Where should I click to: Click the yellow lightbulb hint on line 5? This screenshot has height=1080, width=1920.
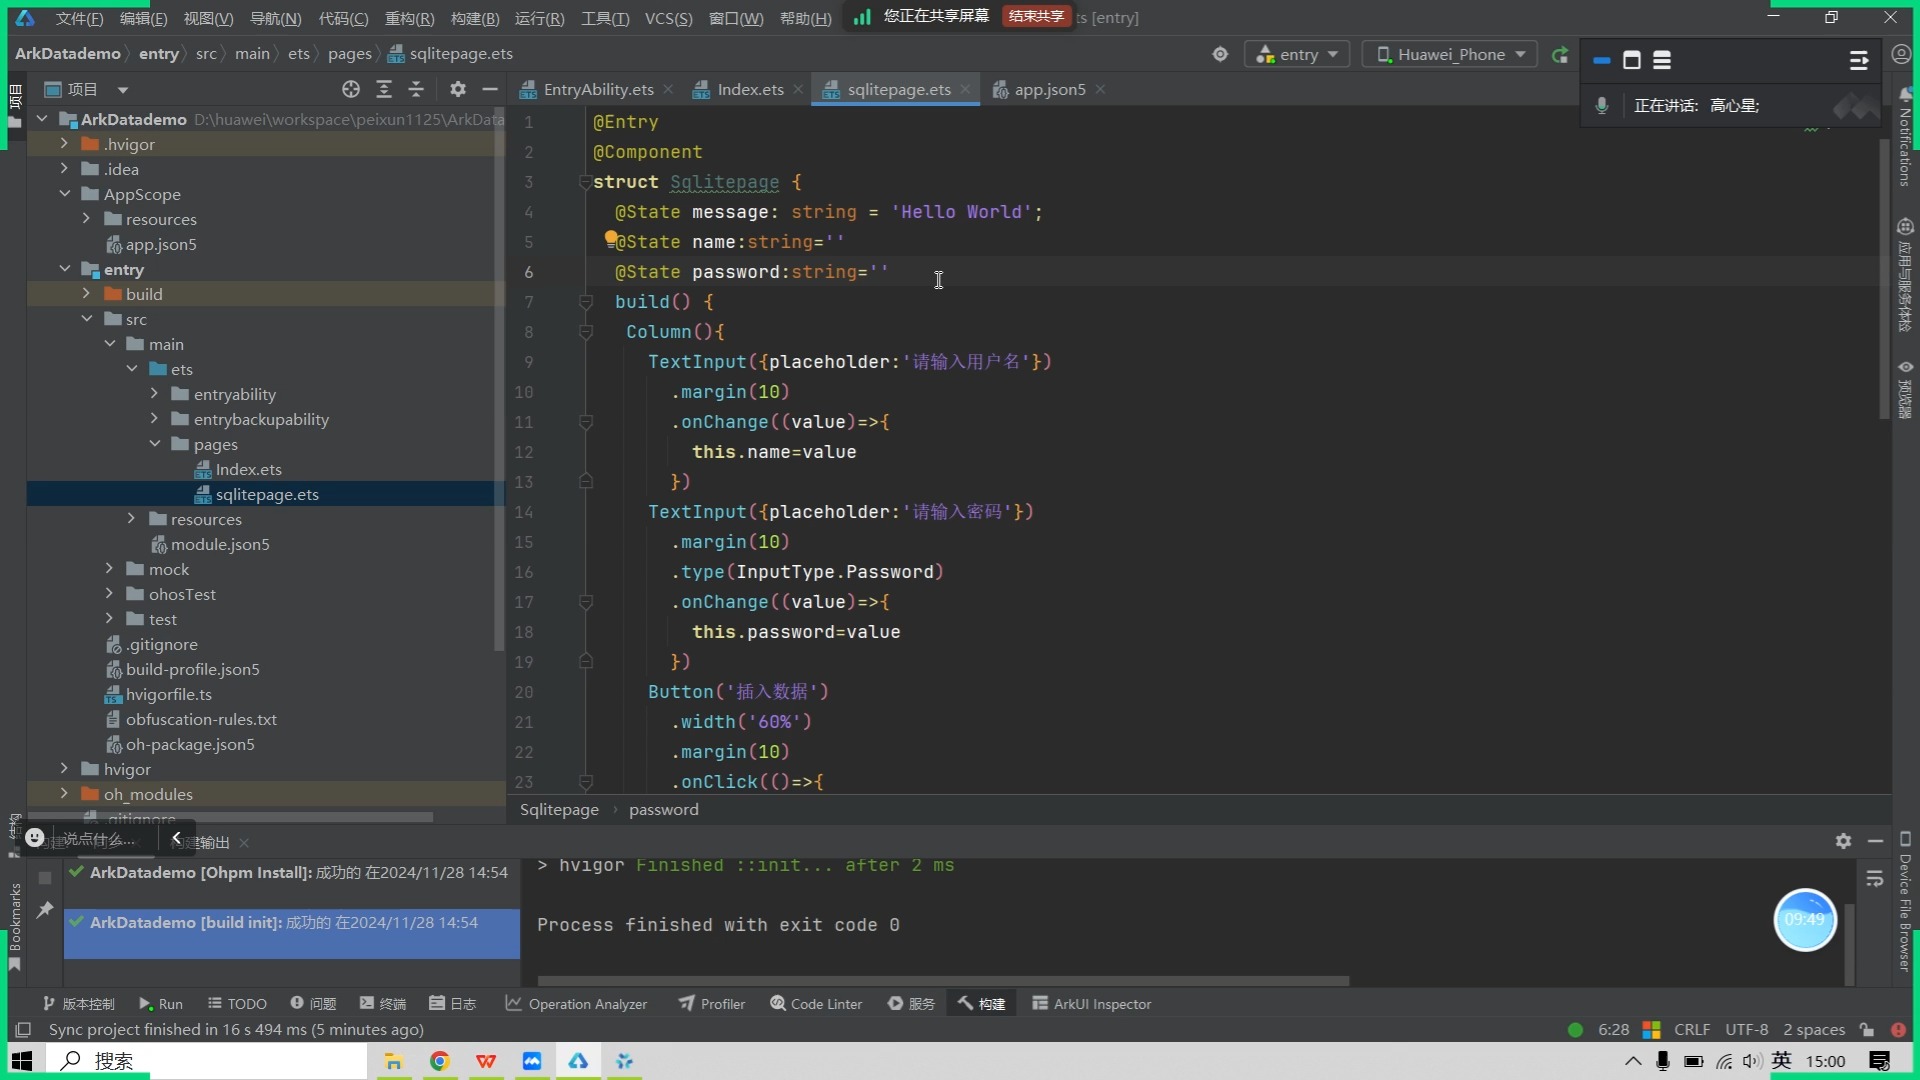click(x=610, y=238)
